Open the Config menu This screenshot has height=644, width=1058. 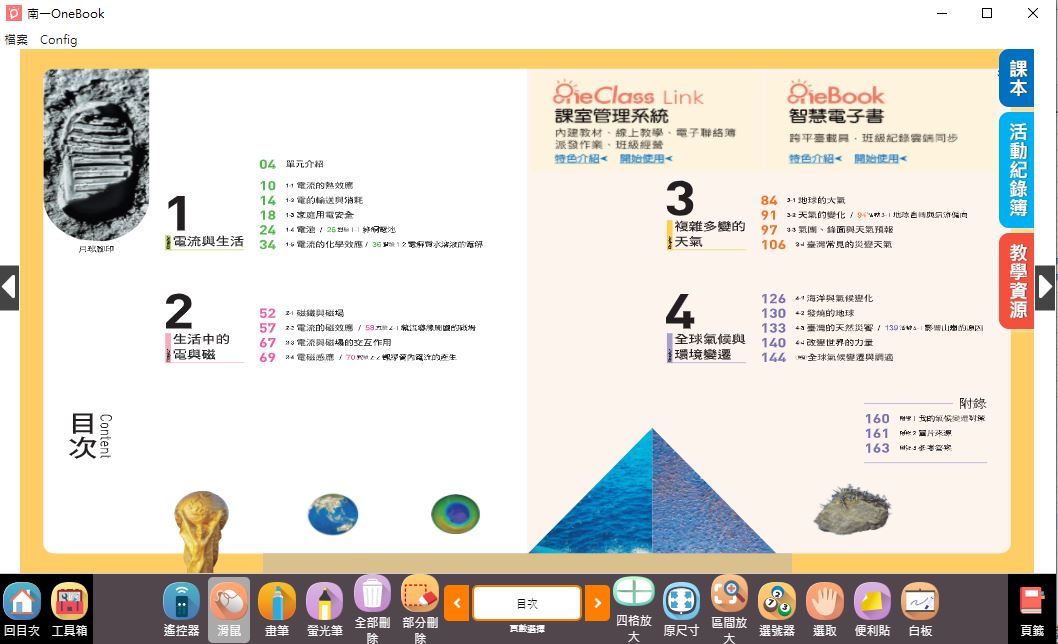pos(59,40)
